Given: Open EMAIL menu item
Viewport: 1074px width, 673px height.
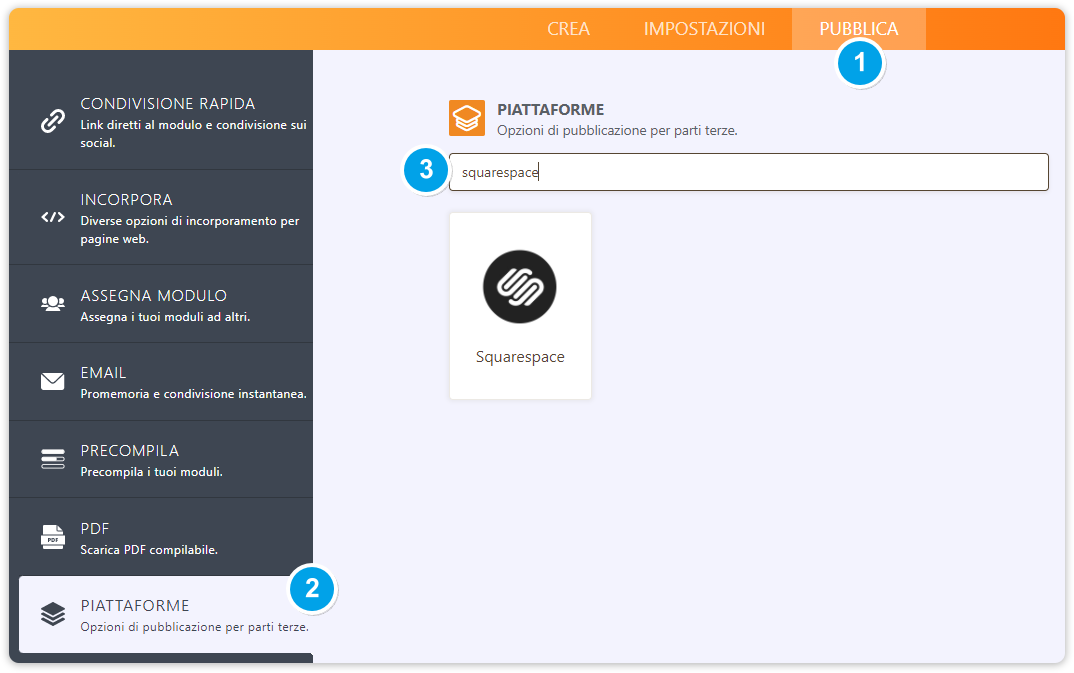Looking at the screenshot, I should 161,382.
